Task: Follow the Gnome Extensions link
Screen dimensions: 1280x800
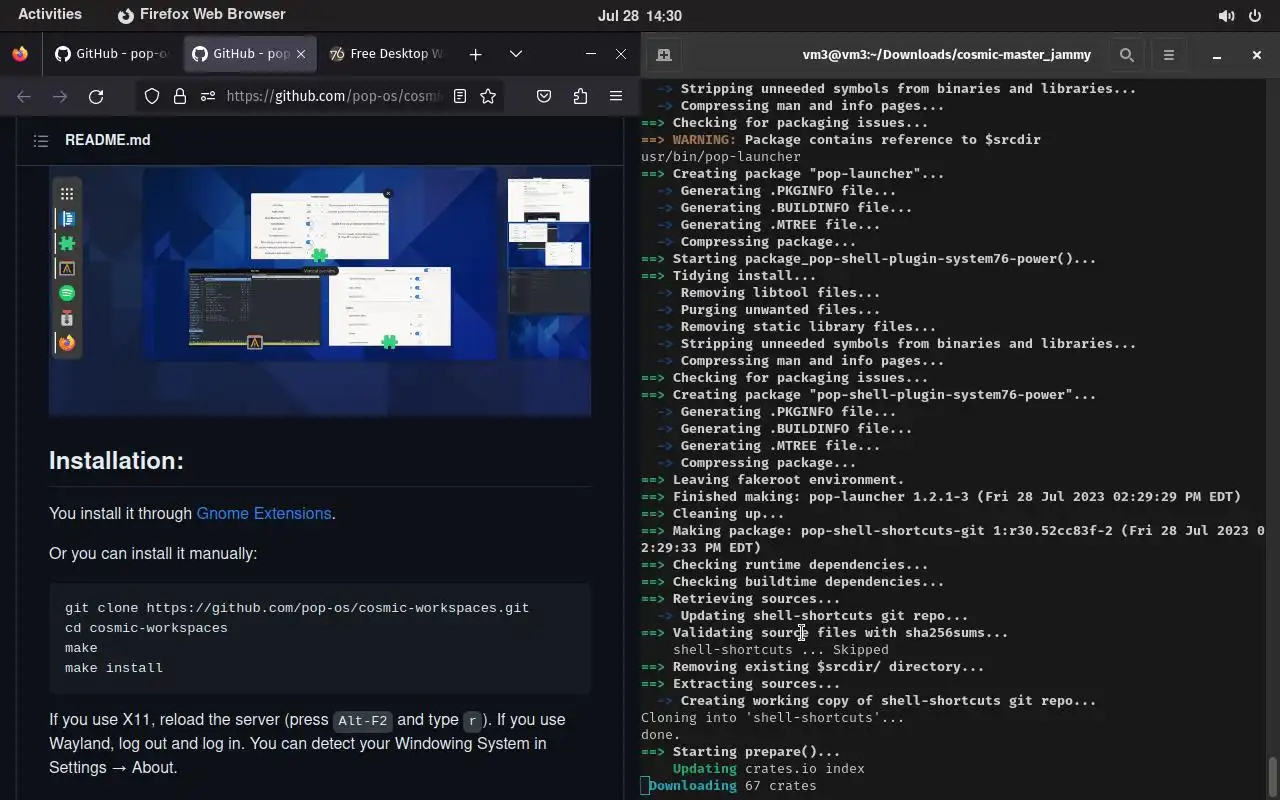Action: [x=264, y=513]
